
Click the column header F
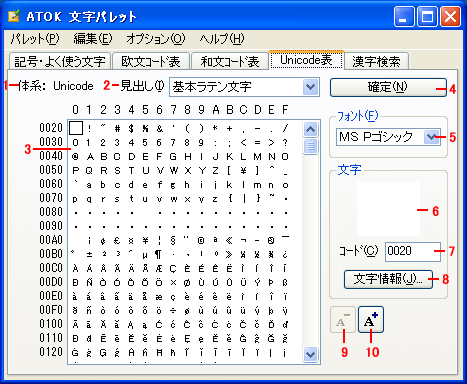pos(285,110)
